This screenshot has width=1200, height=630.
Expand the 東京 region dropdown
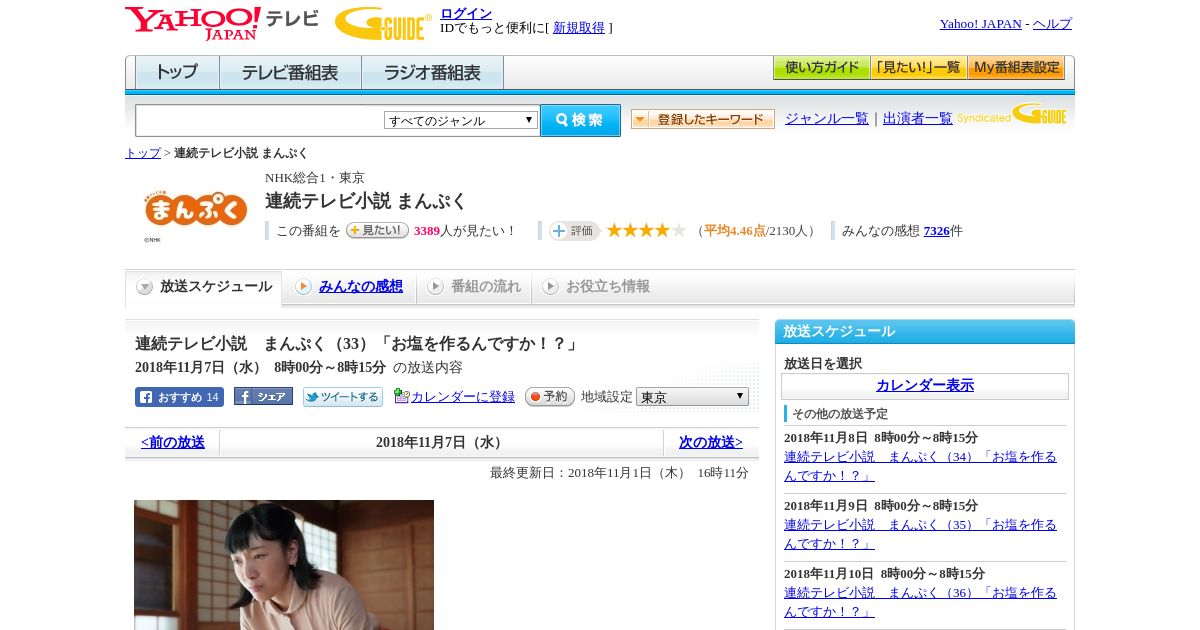[692, 397]
